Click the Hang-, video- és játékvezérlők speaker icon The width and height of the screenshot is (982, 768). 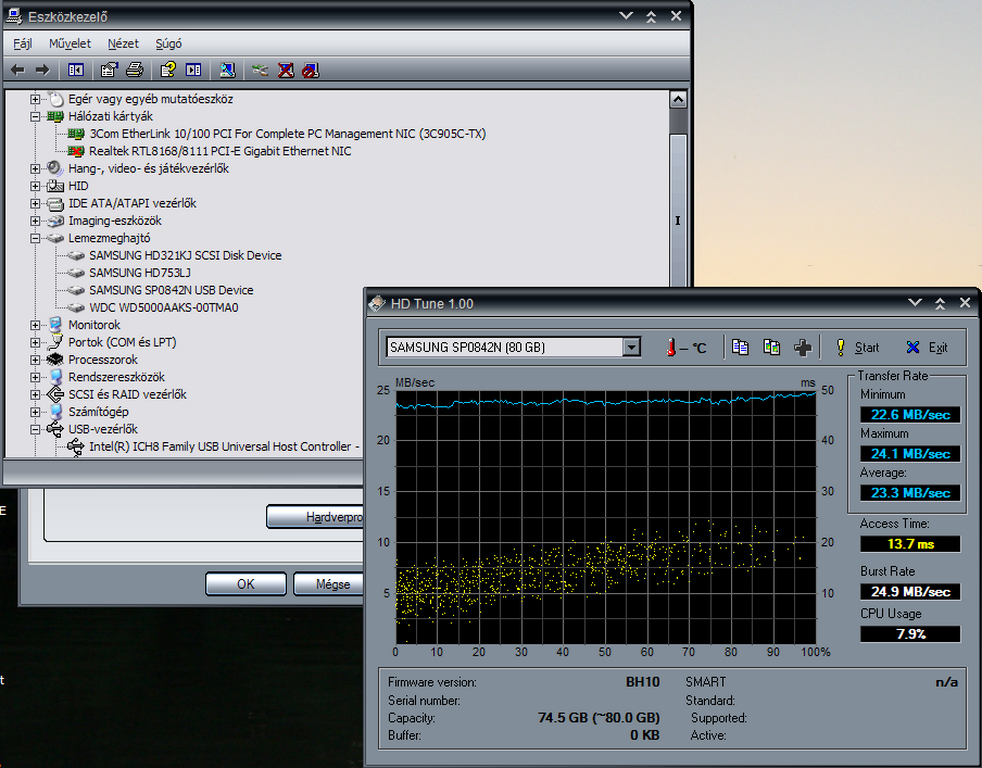tap(55, 168)
